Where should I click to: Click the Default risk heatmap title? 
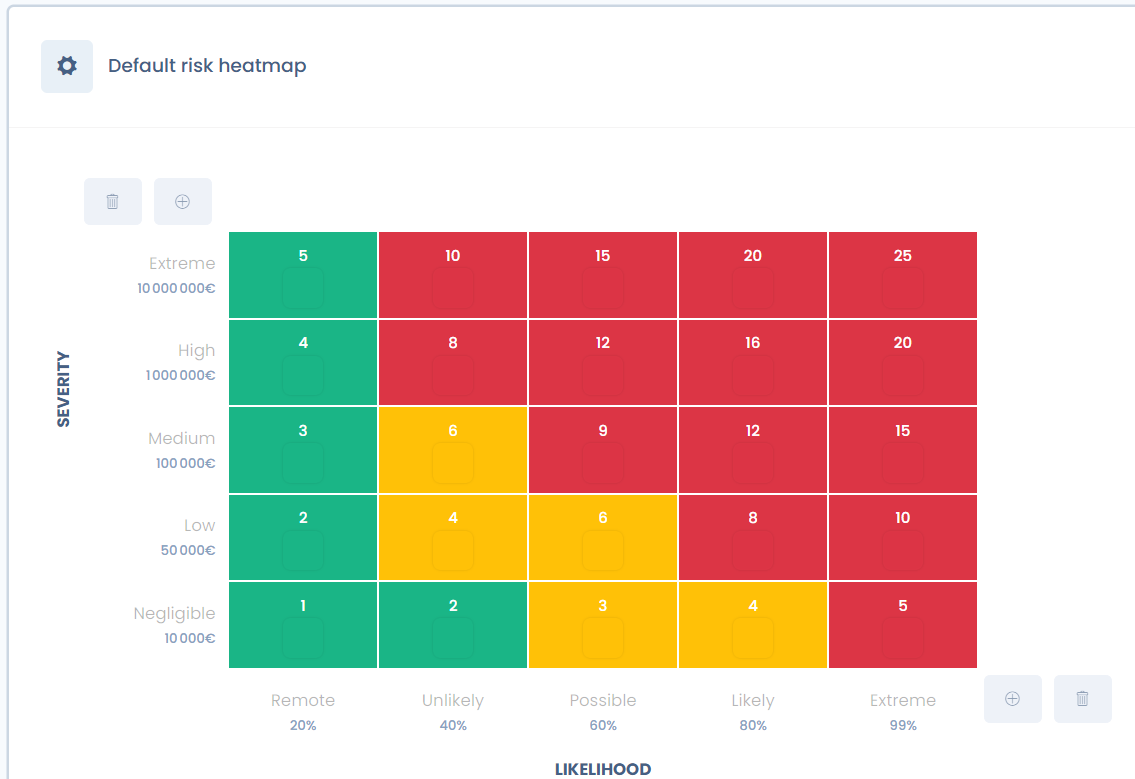point(207,66)
